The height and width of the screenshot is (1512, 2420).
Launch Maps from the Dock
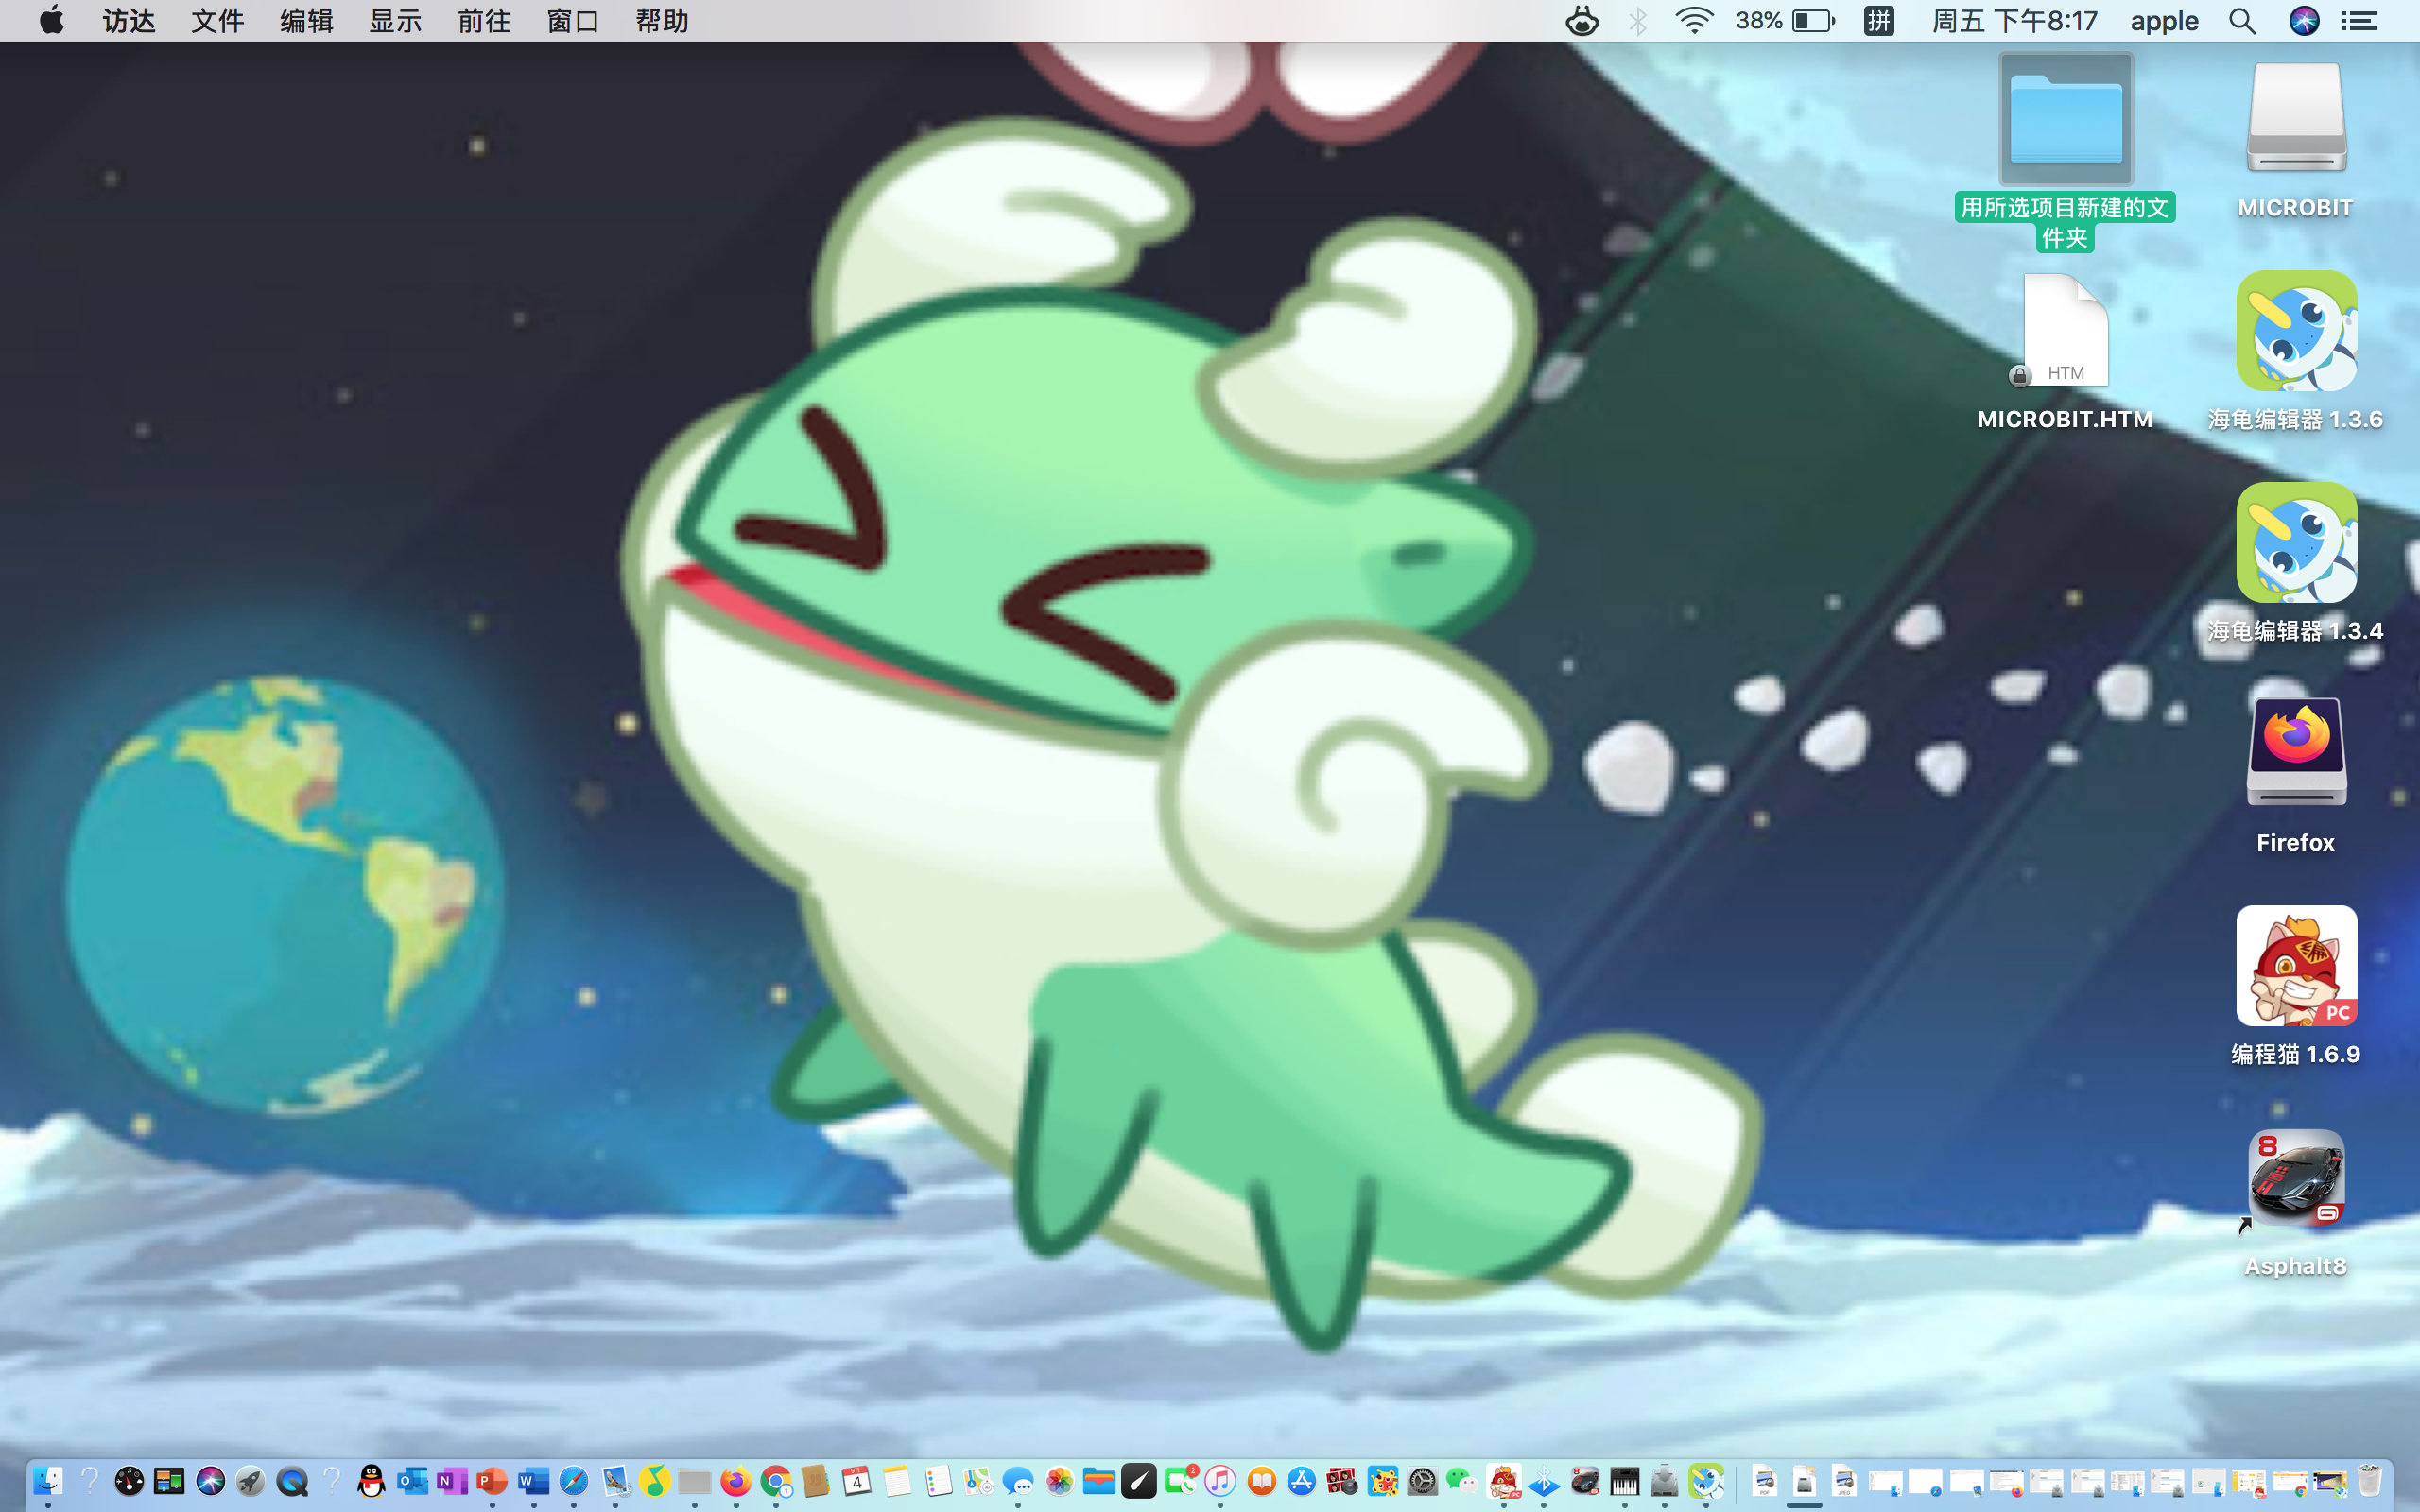click(x=978, y=1481)
